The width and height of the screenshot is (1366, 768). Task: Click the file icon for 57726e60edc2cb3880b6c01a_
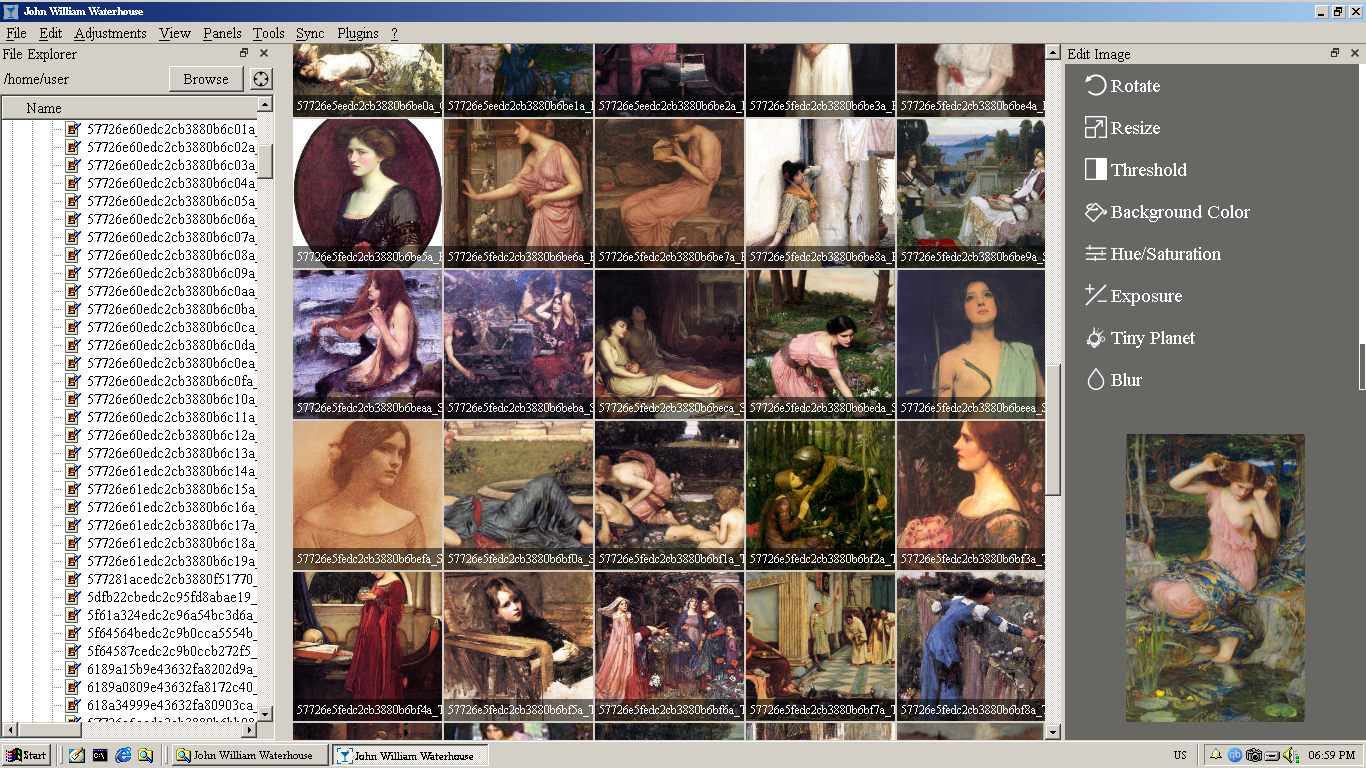73,129
